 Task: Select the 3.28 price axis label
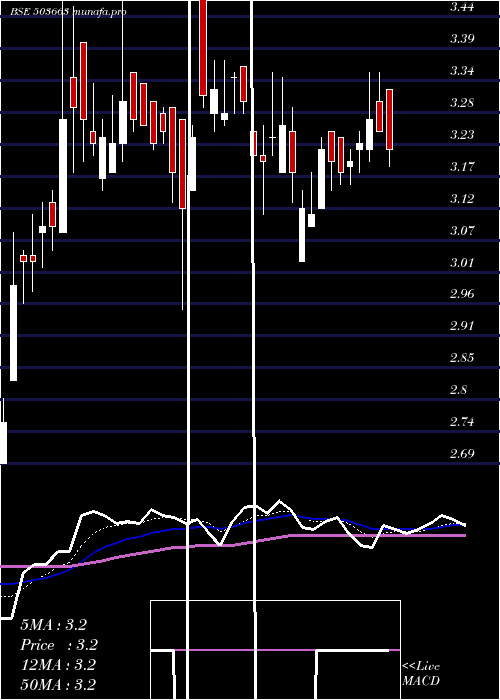462,103
